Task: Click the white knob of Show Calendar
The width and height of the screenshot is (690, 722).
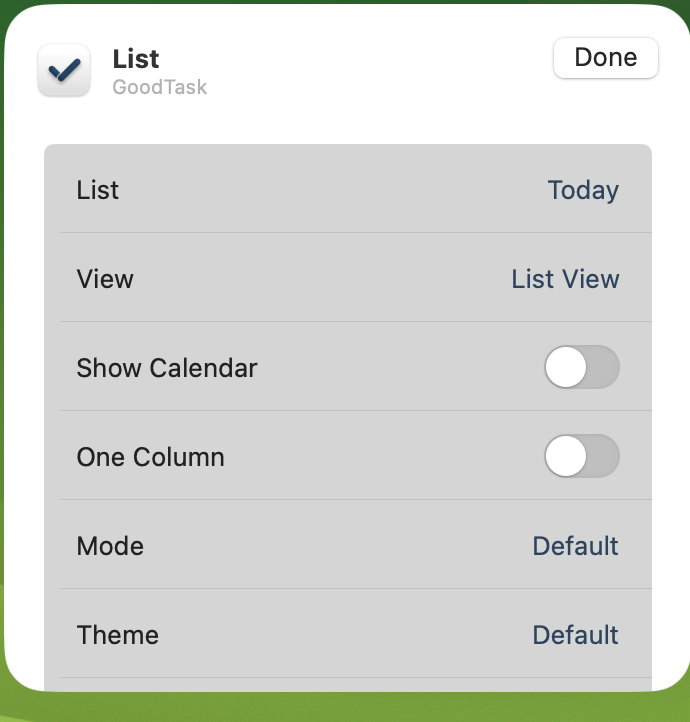Action: [566, 367]
